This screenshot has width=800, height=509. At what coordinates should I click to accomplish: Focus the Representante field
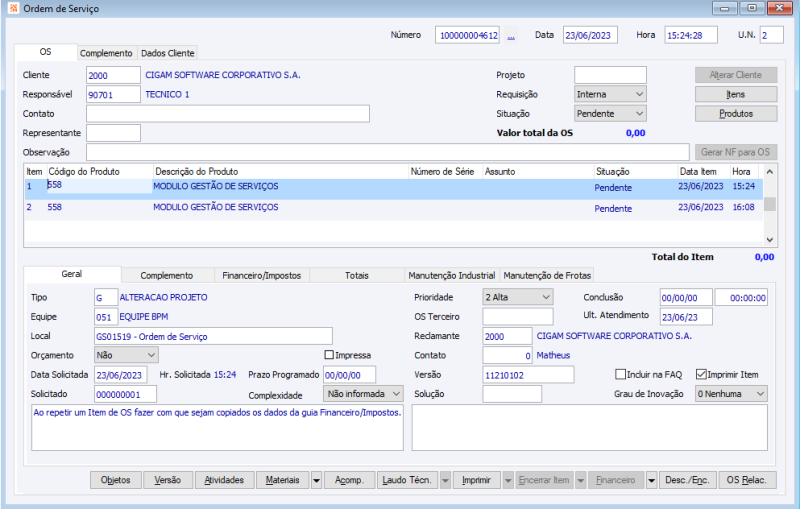(113, 133)
